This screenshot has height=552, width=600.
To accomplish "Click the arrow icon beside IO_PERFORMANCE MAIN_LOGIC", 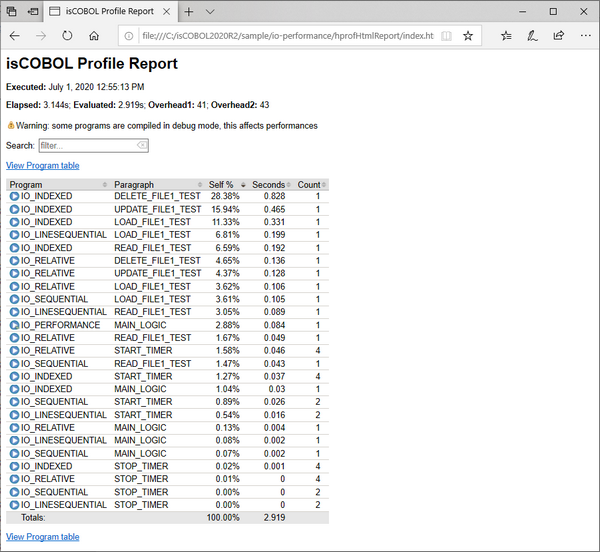I will pyautogui.click(x=14, y=325).
